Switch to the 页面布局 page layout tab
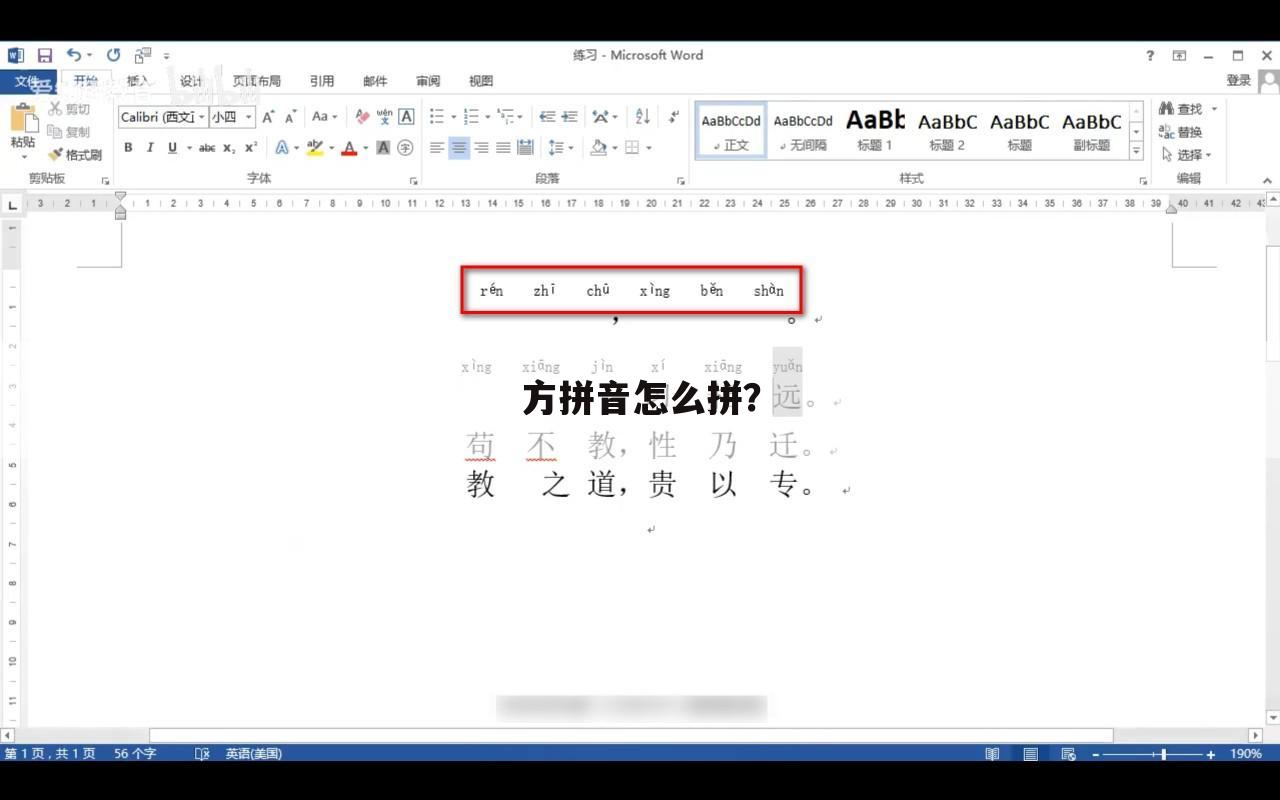The image size is (1280, 800). (x=257, y=82)
